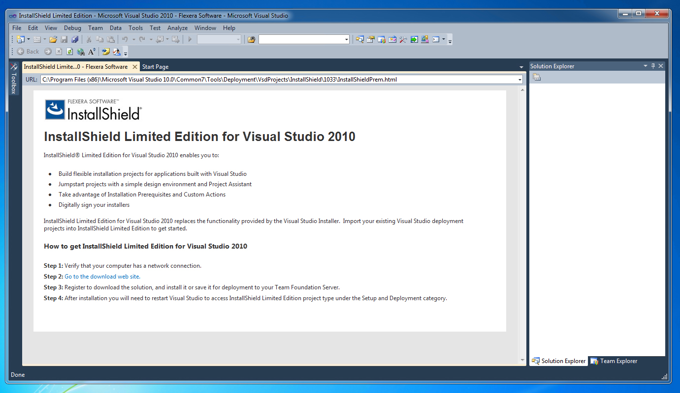The image size is (680, 393).
Task: Close the Solution Explorer panel
Action: 661,66
